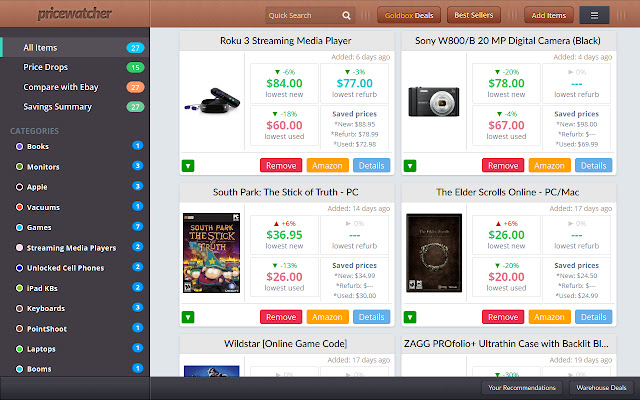
Task: Click the Games count badge 7
Action: click(x=138, y=227)
